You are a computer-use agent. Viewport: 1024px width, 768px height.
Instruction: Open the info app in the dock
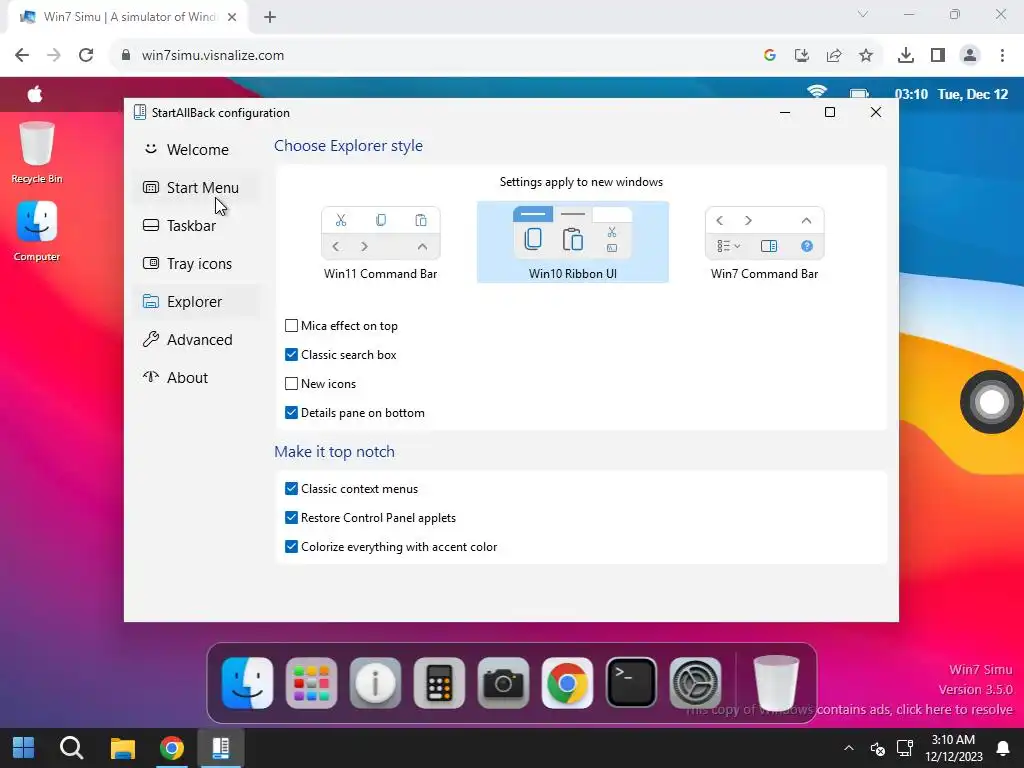376,683
